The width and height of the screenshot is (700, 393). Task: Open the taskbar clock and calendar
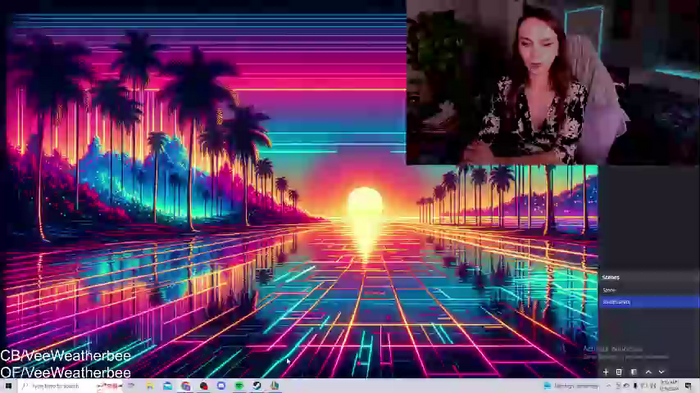click(669, 386)
